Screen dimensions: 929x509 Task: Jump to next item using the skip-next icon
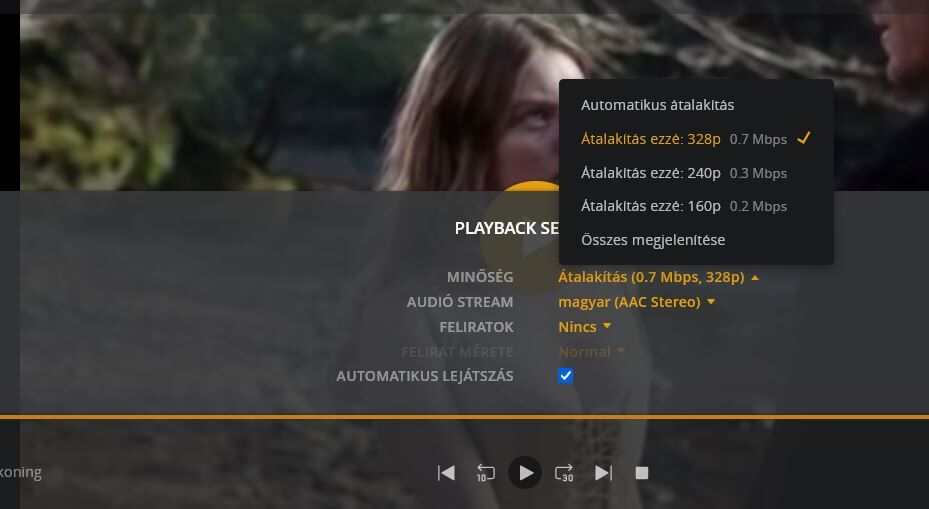[603, 473]
